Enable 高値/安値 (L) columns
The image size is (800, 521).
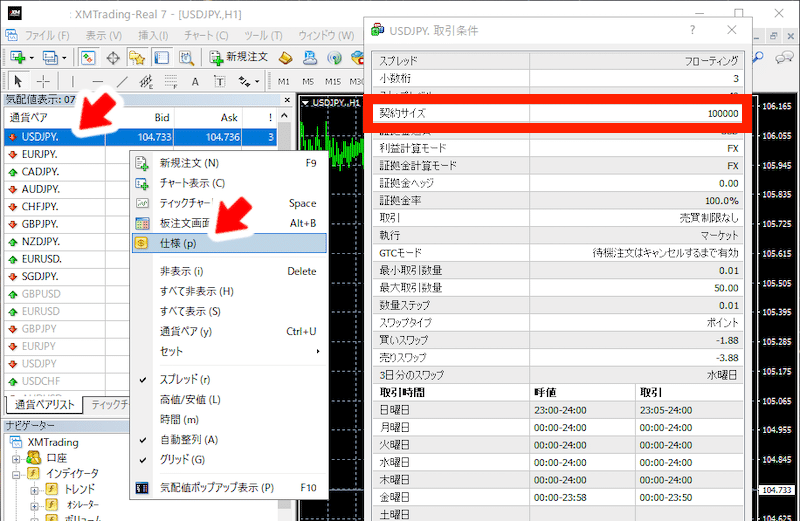(x=190, y=400)
